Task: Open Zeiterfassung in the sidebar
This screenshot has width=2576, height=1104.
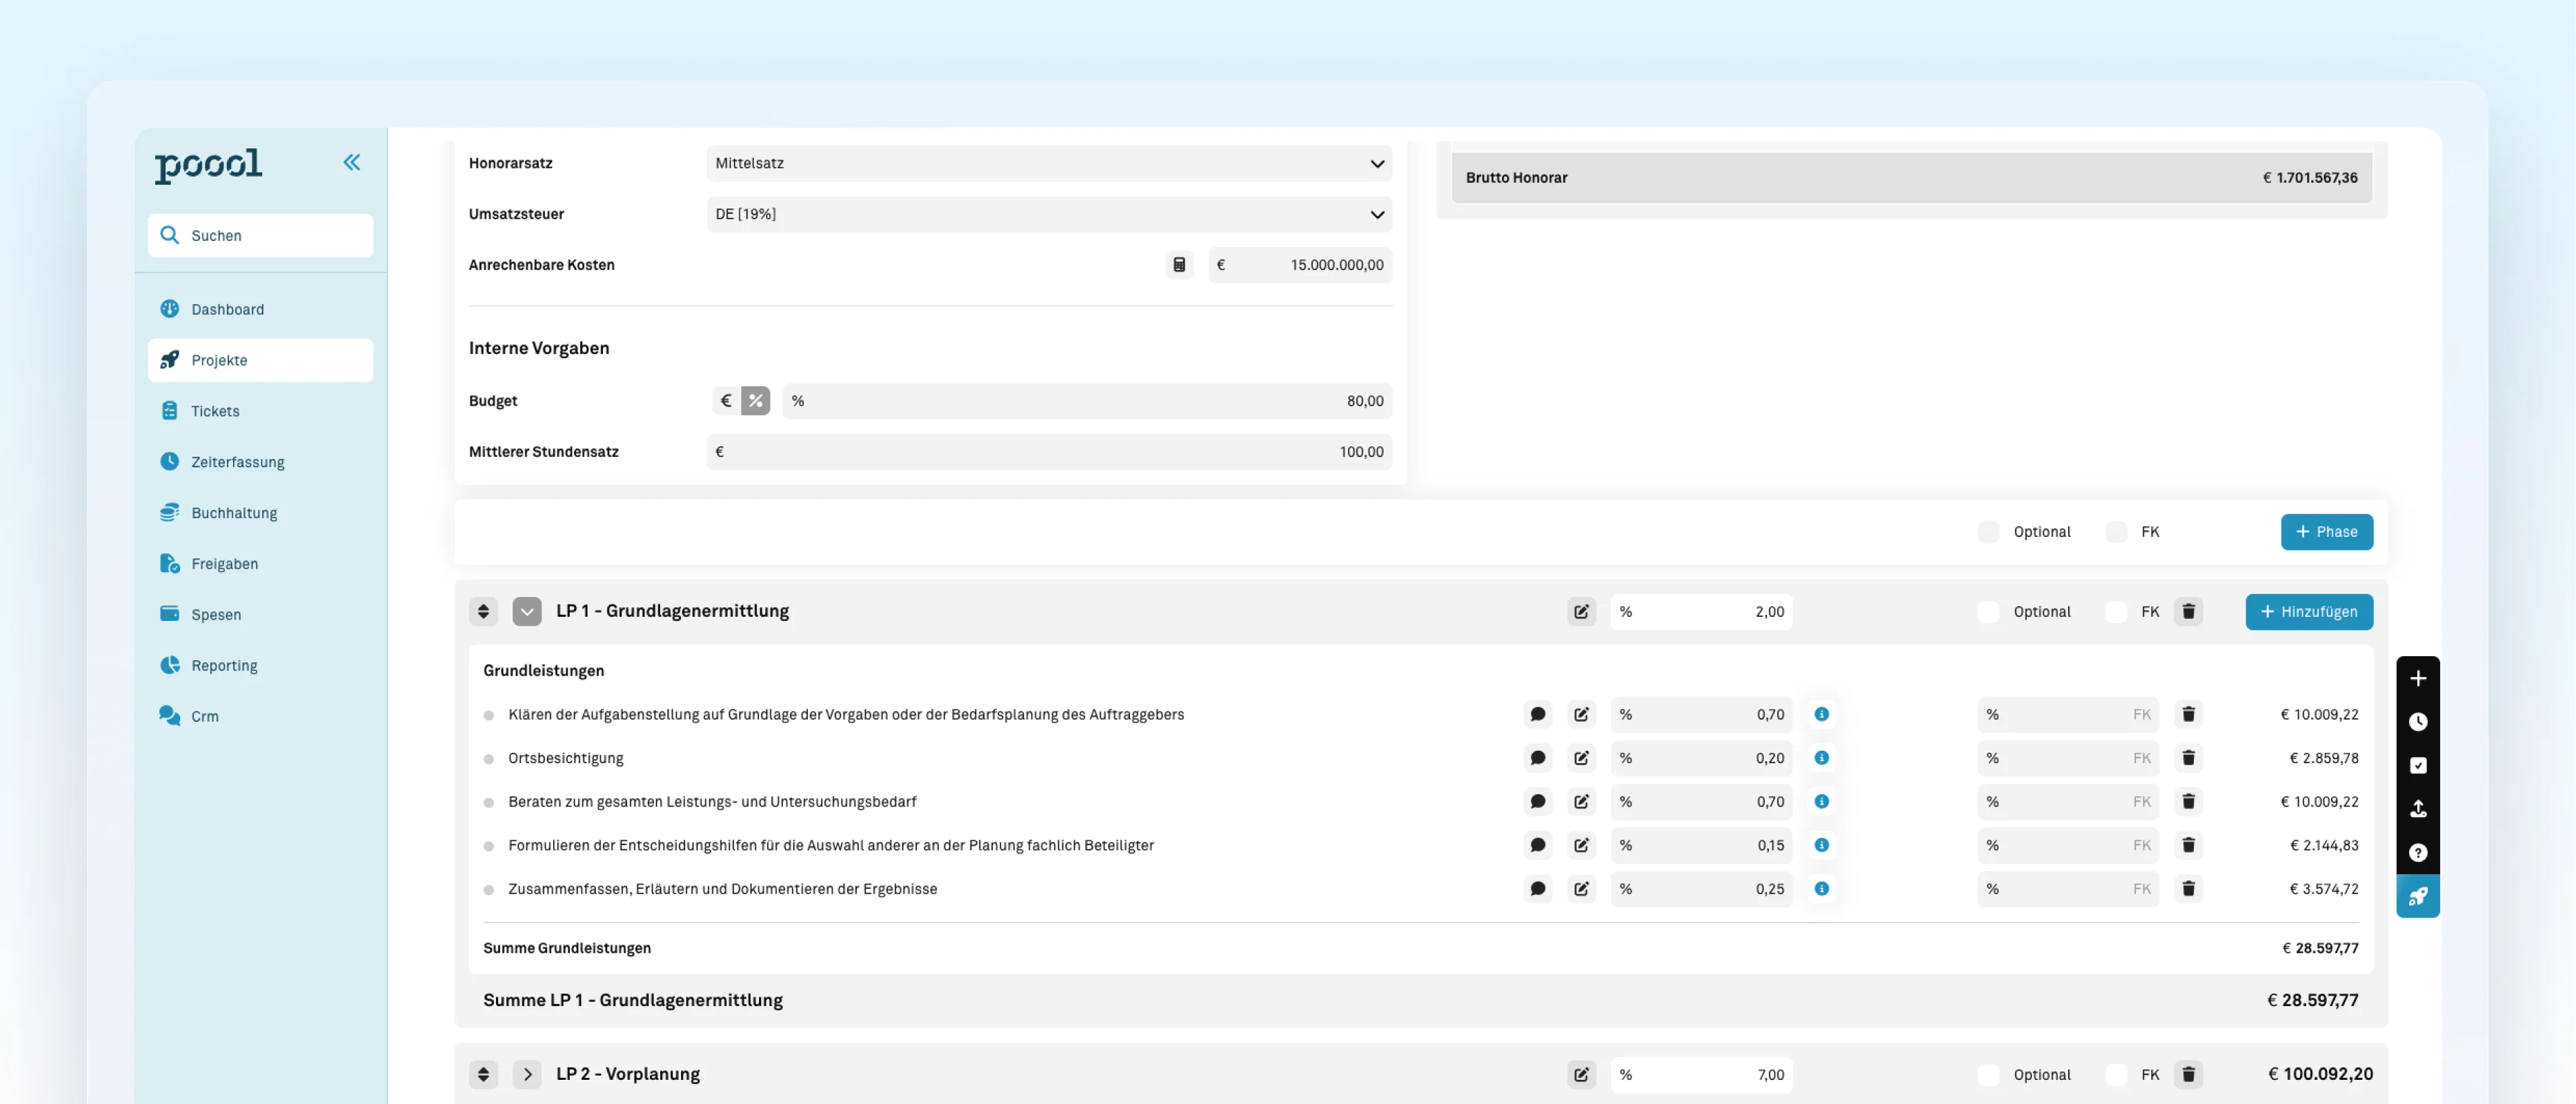Action: click(260, 462)
